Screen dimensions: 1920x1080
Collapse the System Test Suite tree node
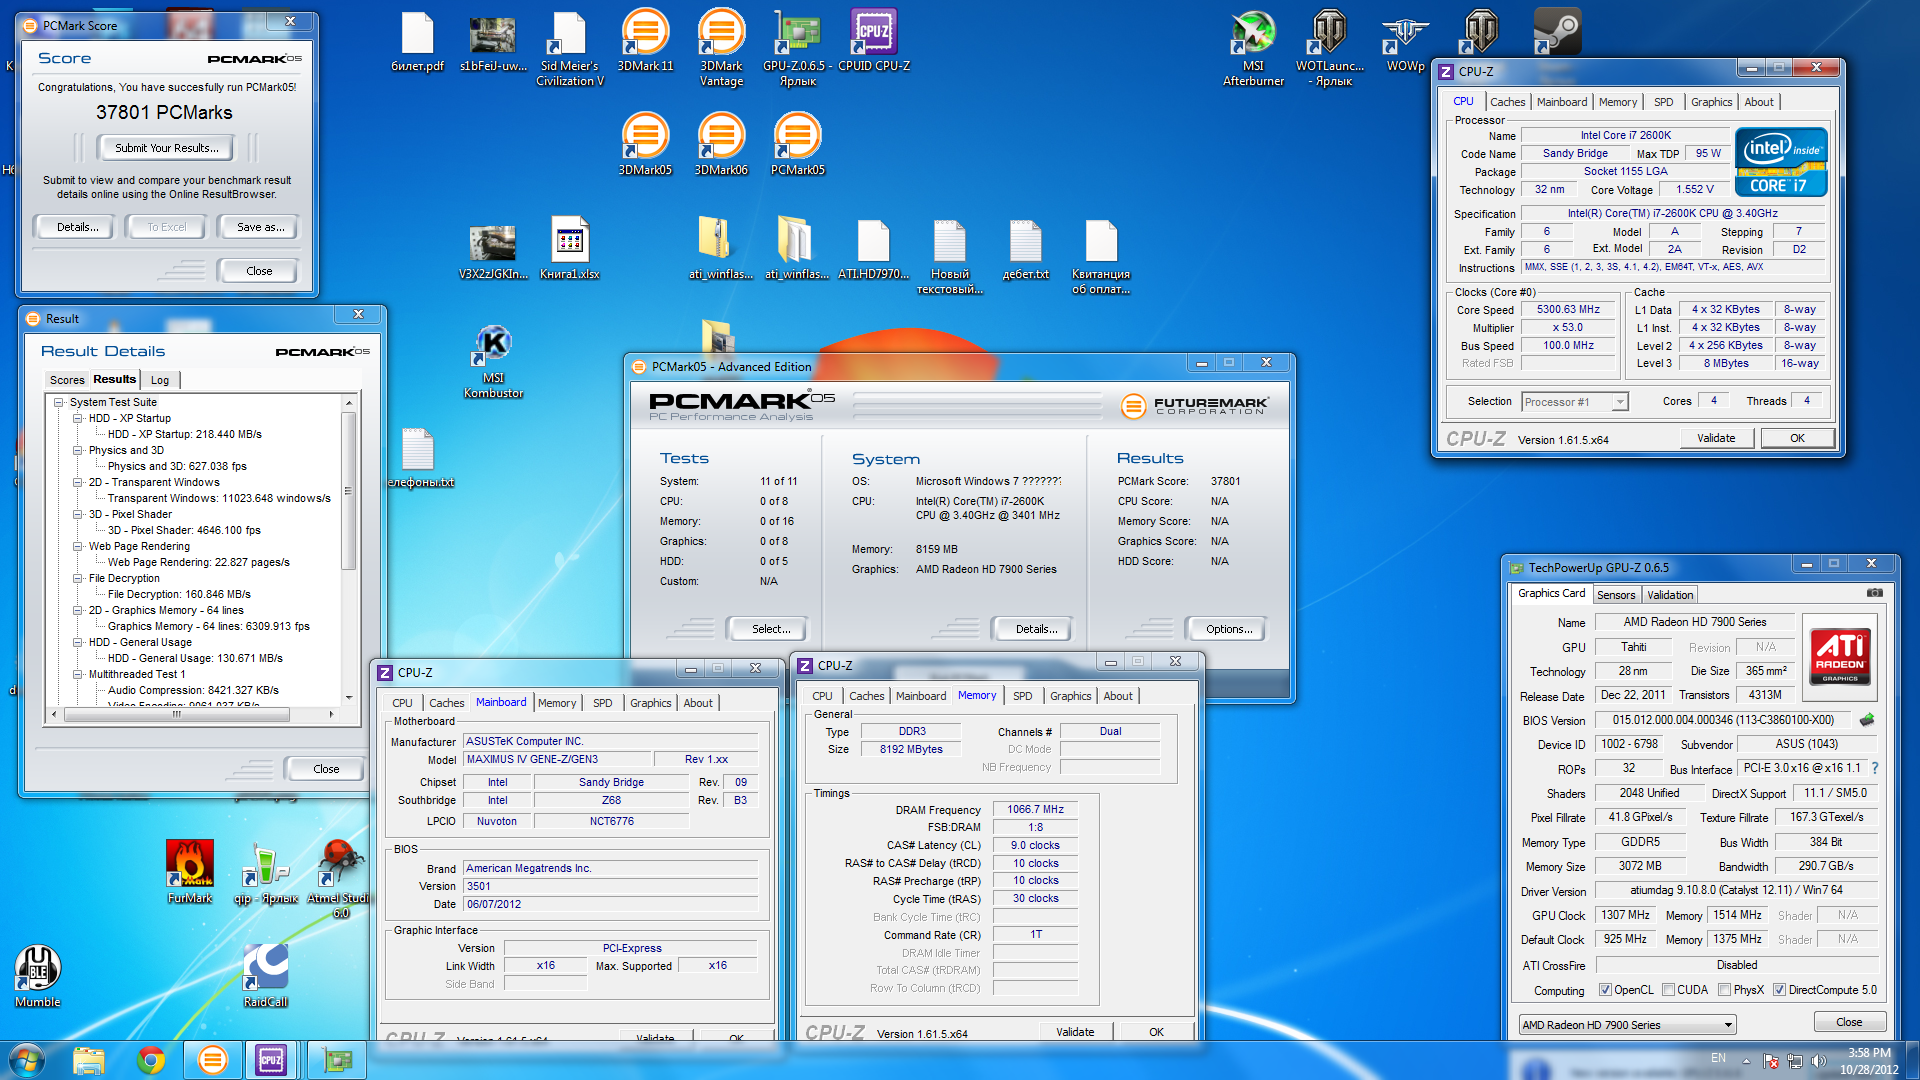(x=59, y=403)
